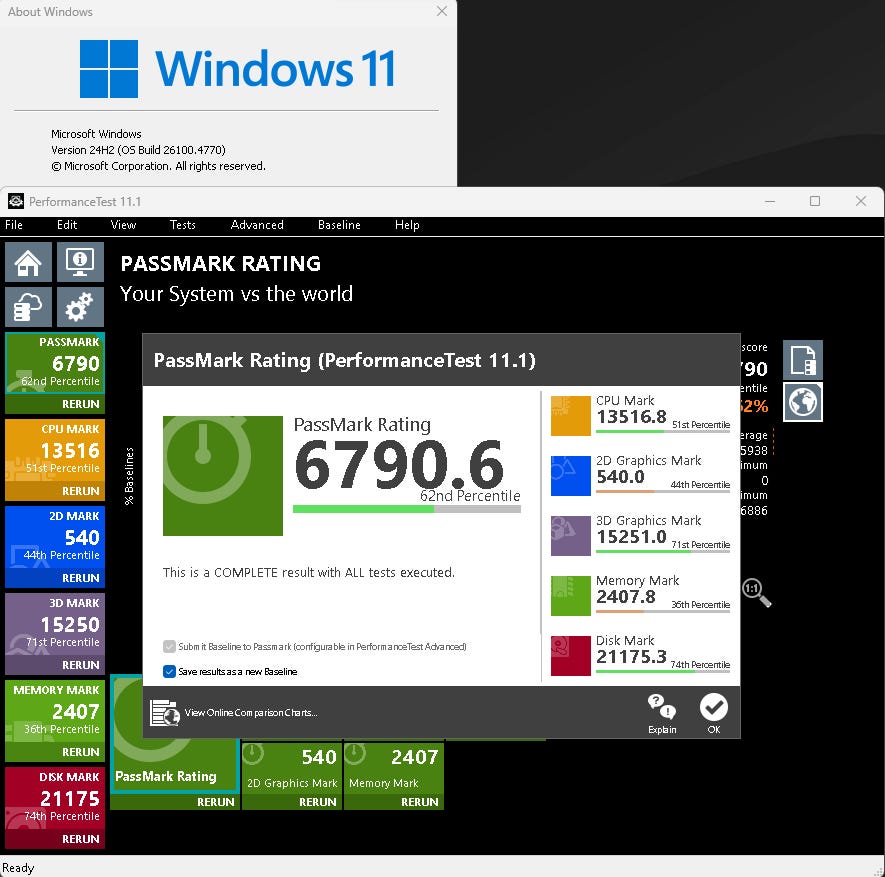This screenshot has width=885, height=877.
Task: Click the save results document icon
Action: (x=803, y=360)
